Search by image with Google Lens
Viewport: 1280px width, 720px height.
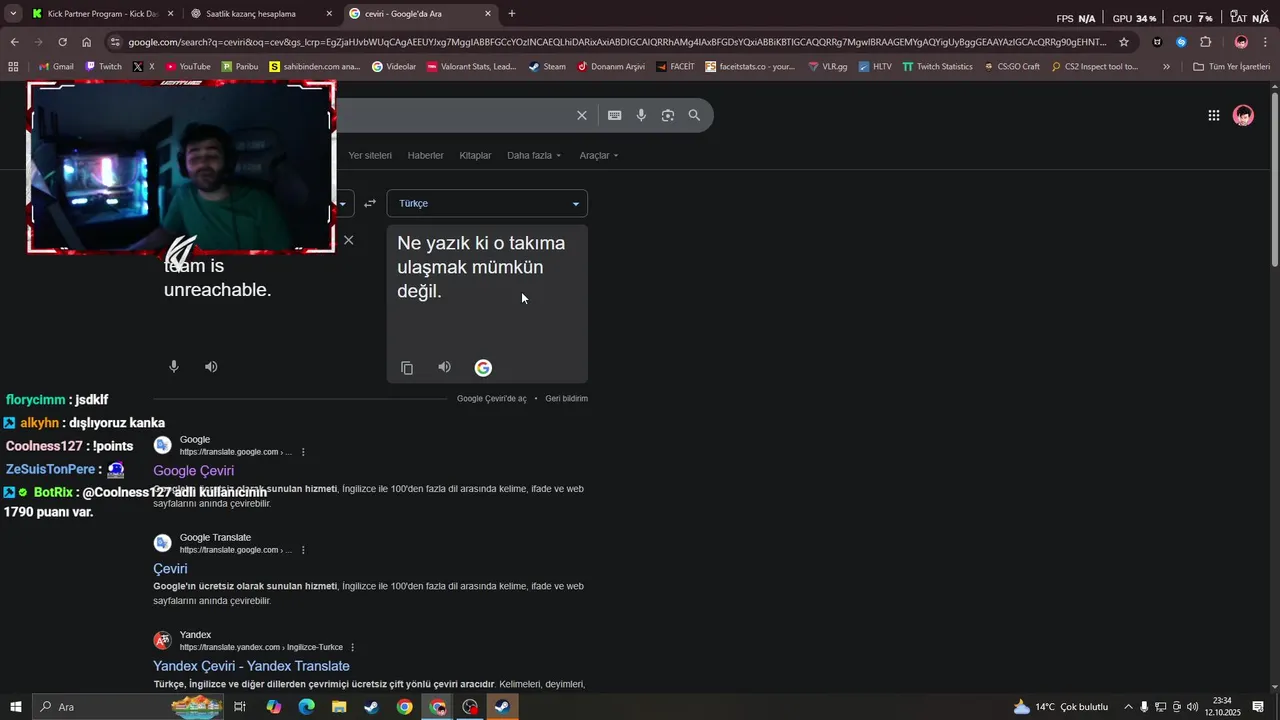tap(668, 115)
